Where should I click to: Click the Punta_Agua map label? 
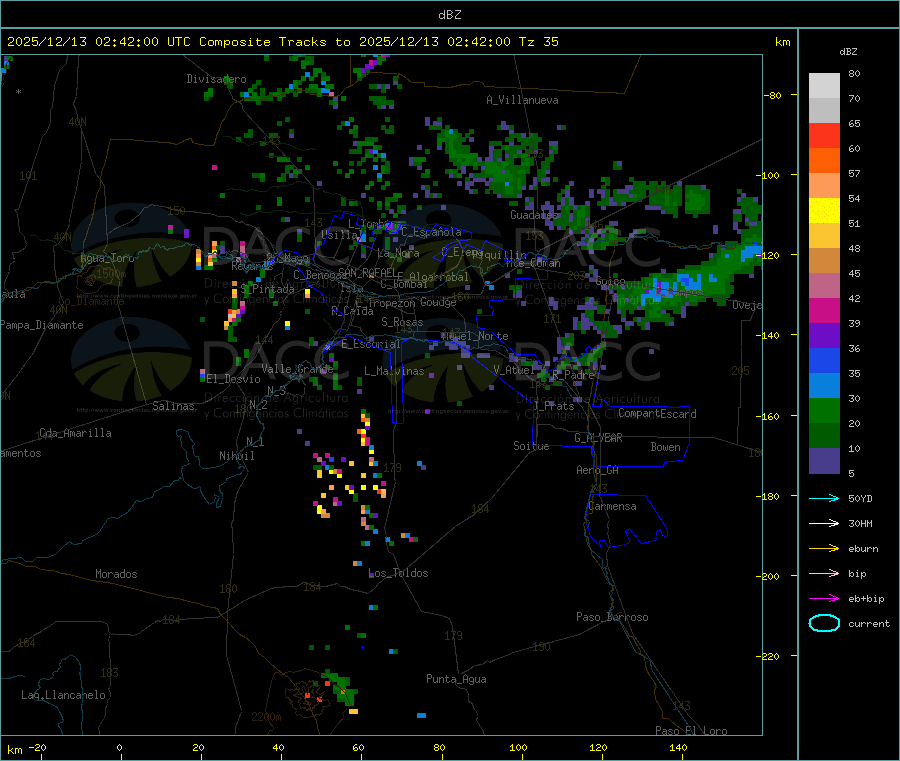click(x=456, y=680)
